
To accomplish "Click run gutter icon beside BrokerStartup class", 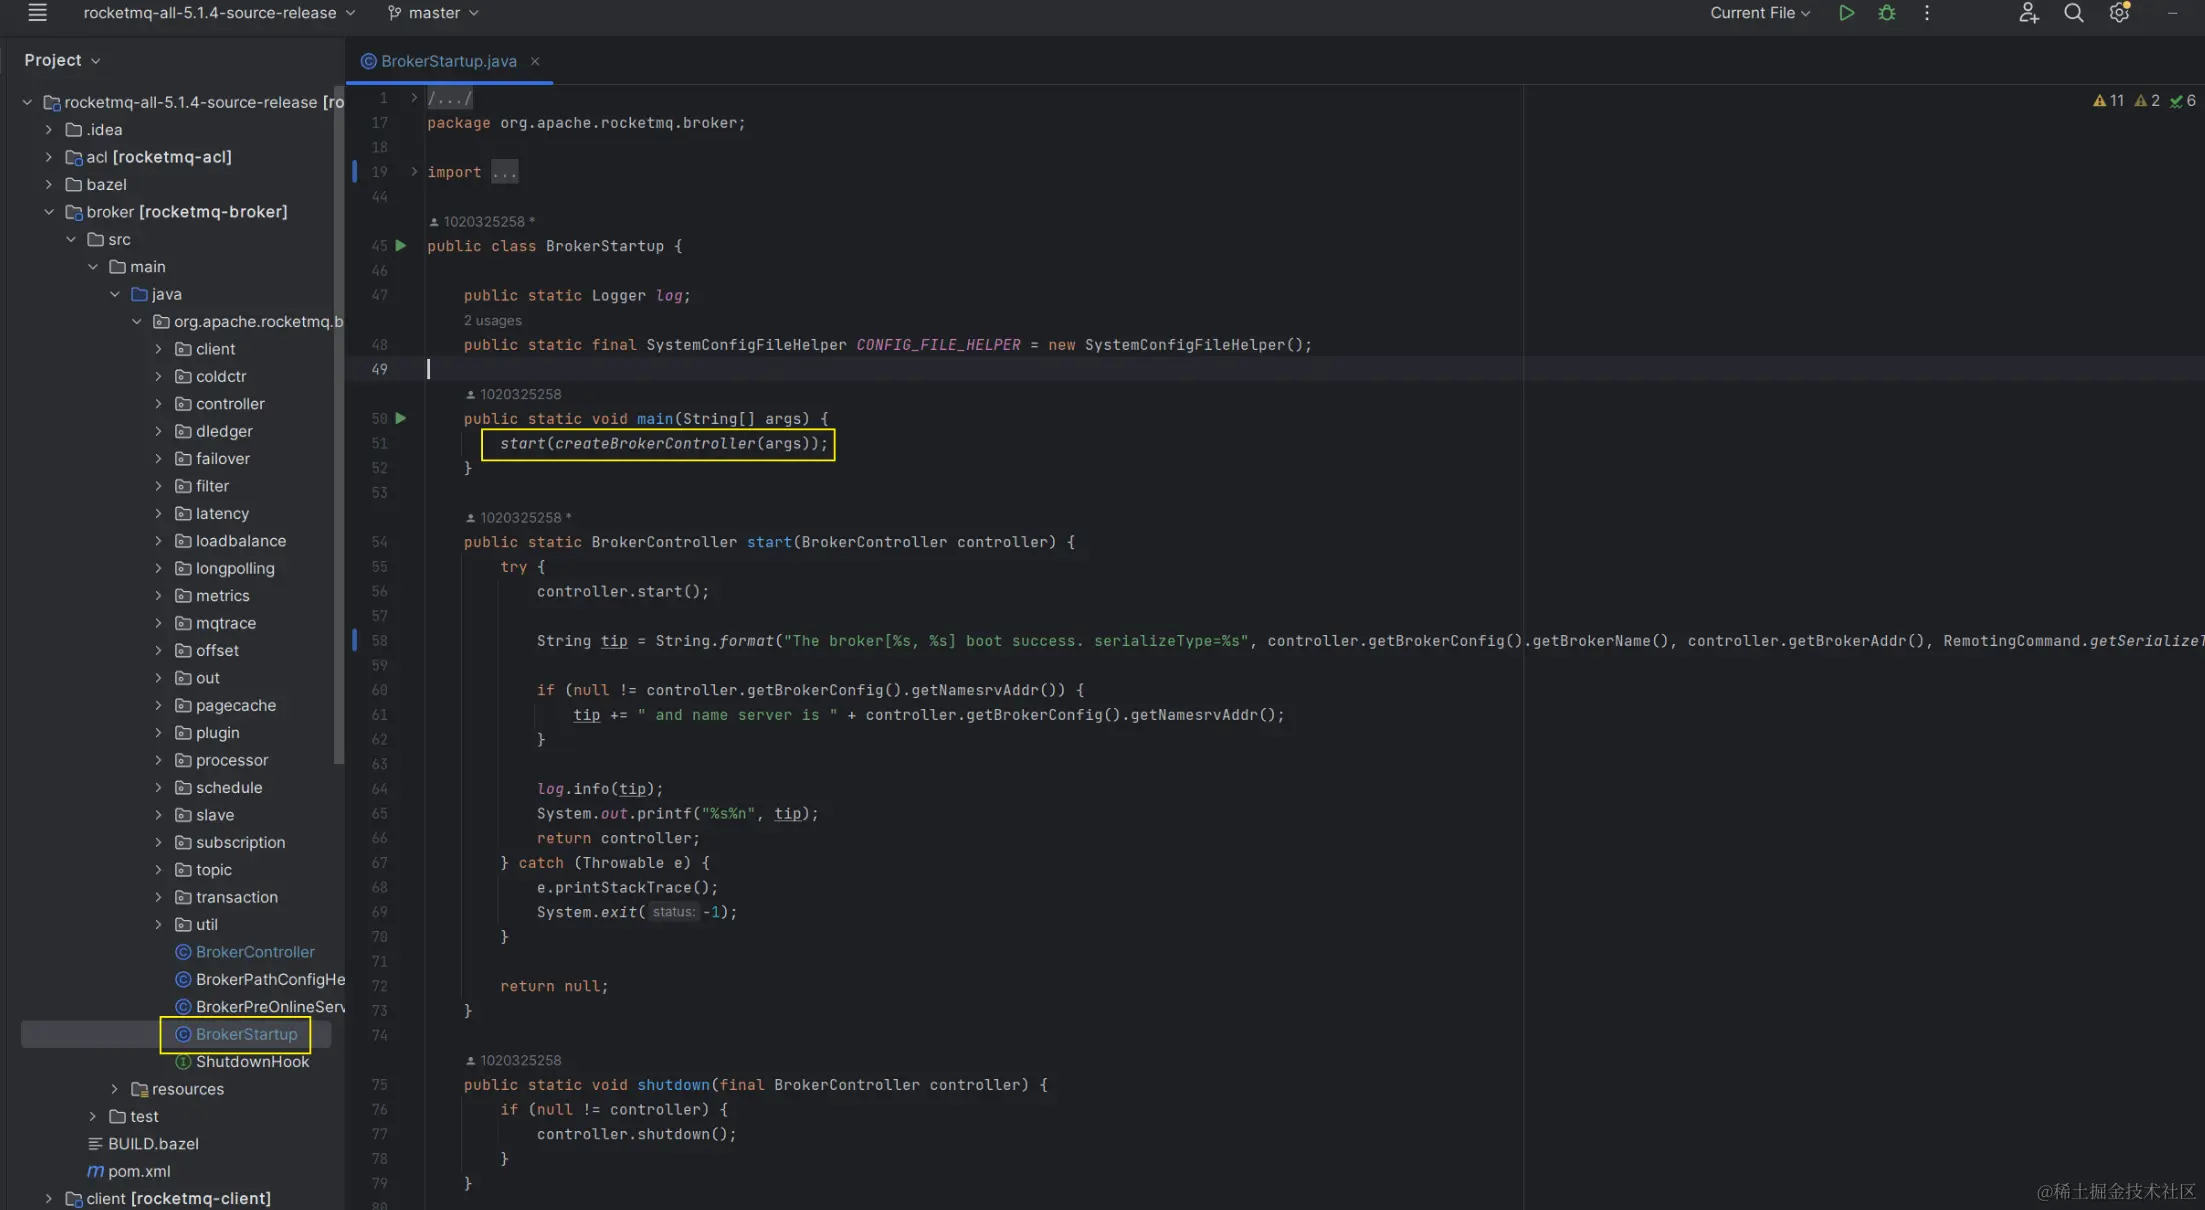I will pos(401,246).
